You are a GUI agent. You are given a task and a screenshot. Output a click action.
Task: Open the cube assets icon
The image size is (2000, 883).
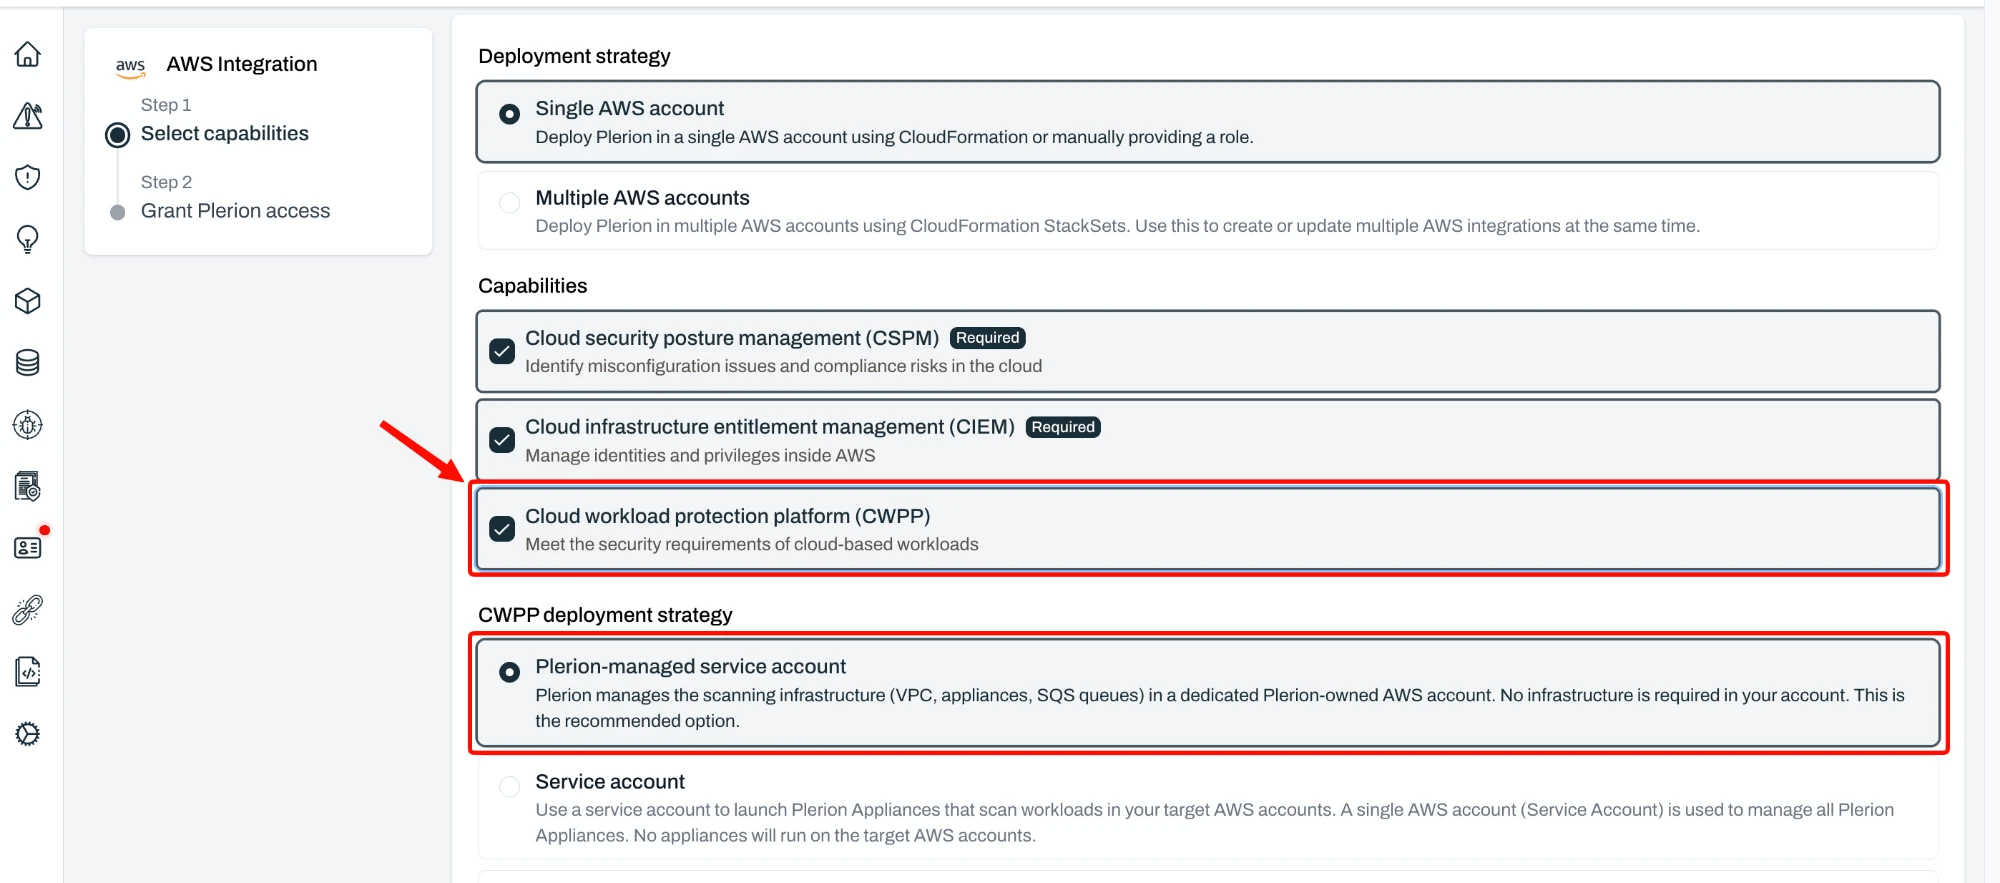[28, 301]
